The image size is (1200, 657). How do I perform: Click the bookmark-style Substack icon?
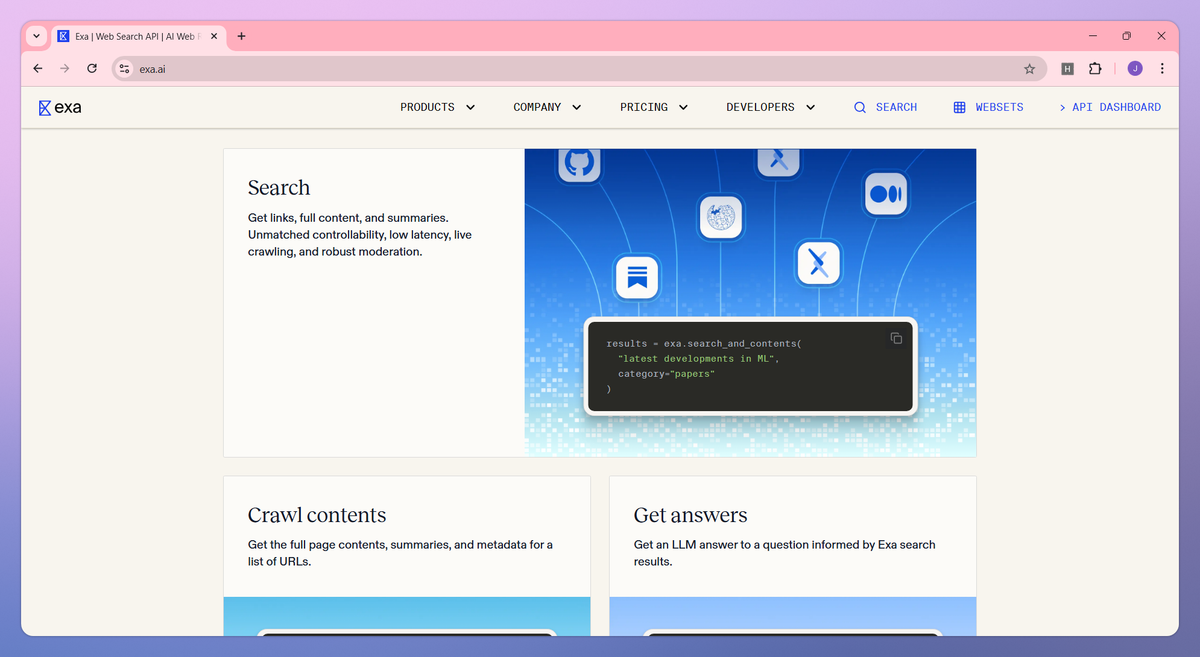click(636, 277)
